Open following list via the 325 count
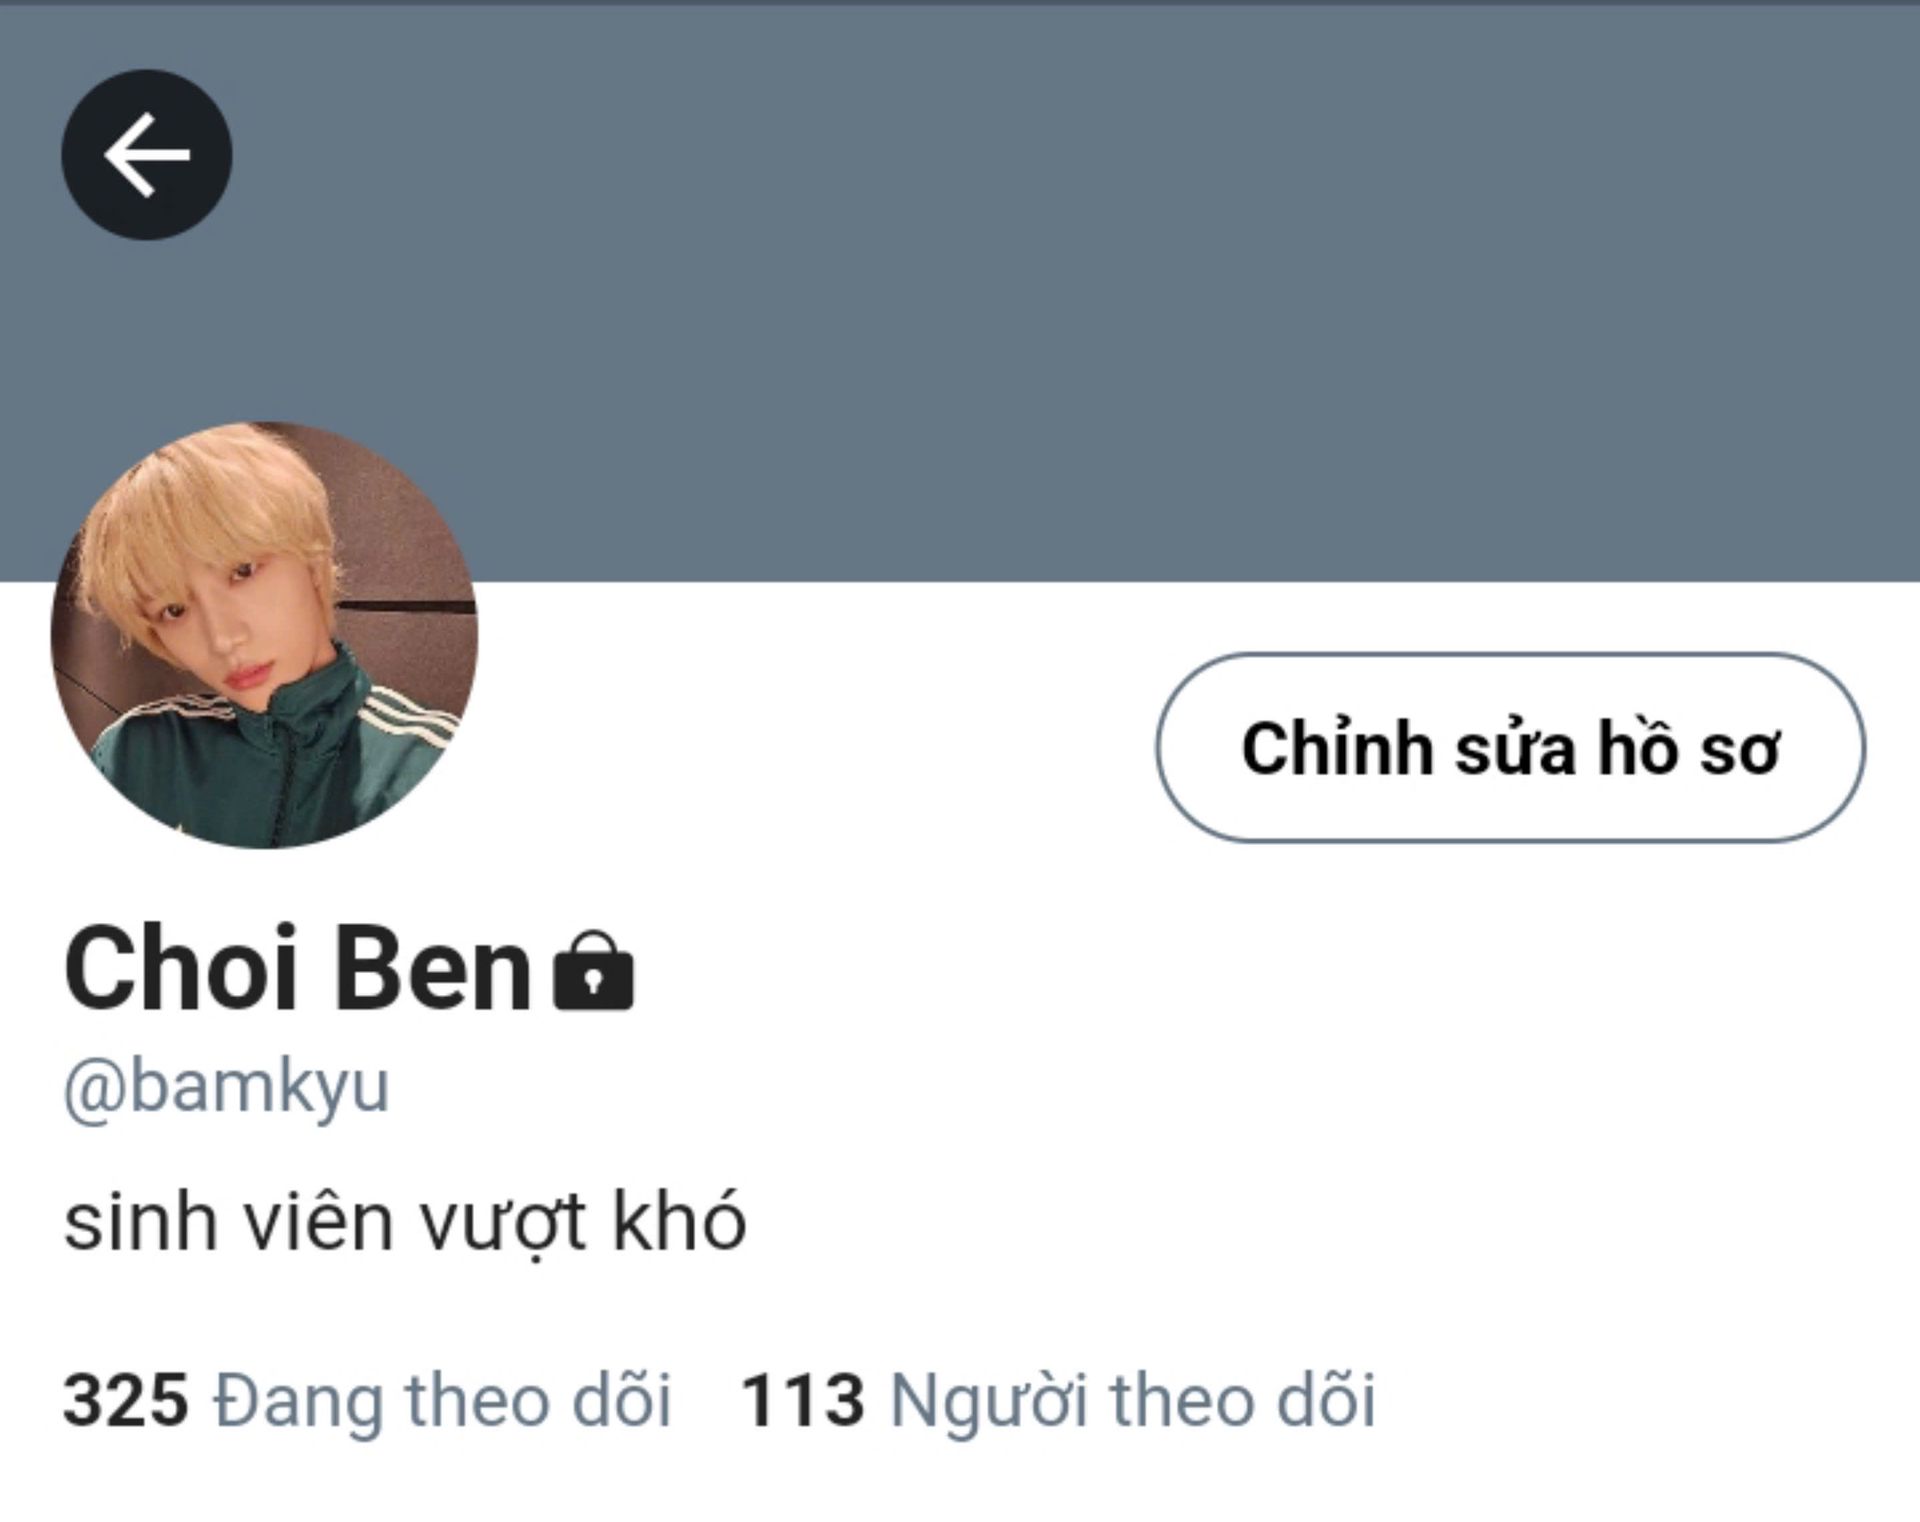Image resolution: width=1920 pixels, height=1522 pixels. click(126, 1399)
